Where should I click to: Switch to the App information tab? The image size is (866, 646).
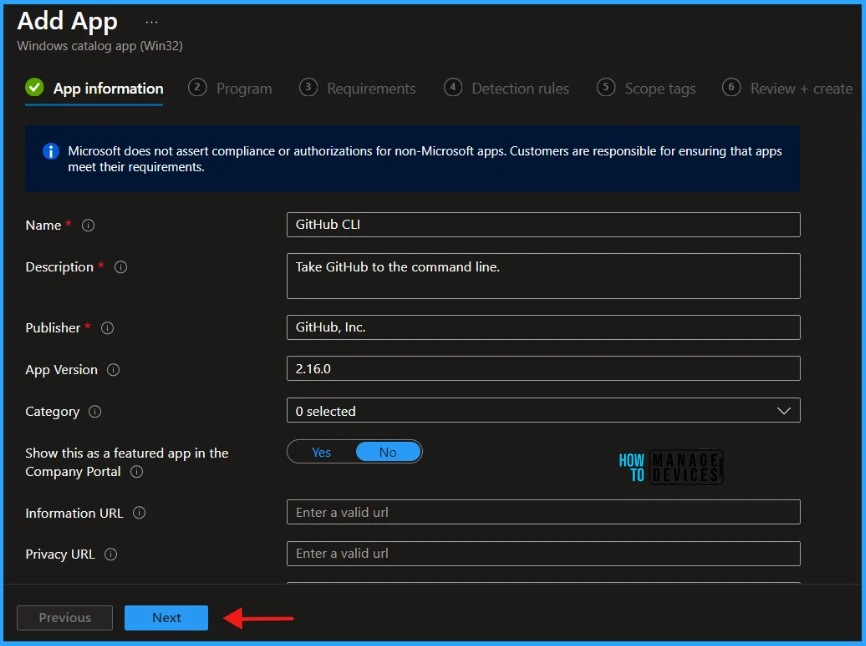[94, 89]
